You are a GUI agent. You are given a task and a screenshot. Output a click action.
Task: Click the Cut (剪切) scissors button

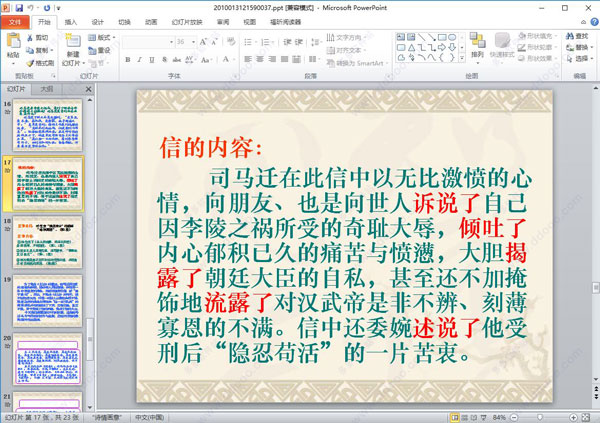38,38
